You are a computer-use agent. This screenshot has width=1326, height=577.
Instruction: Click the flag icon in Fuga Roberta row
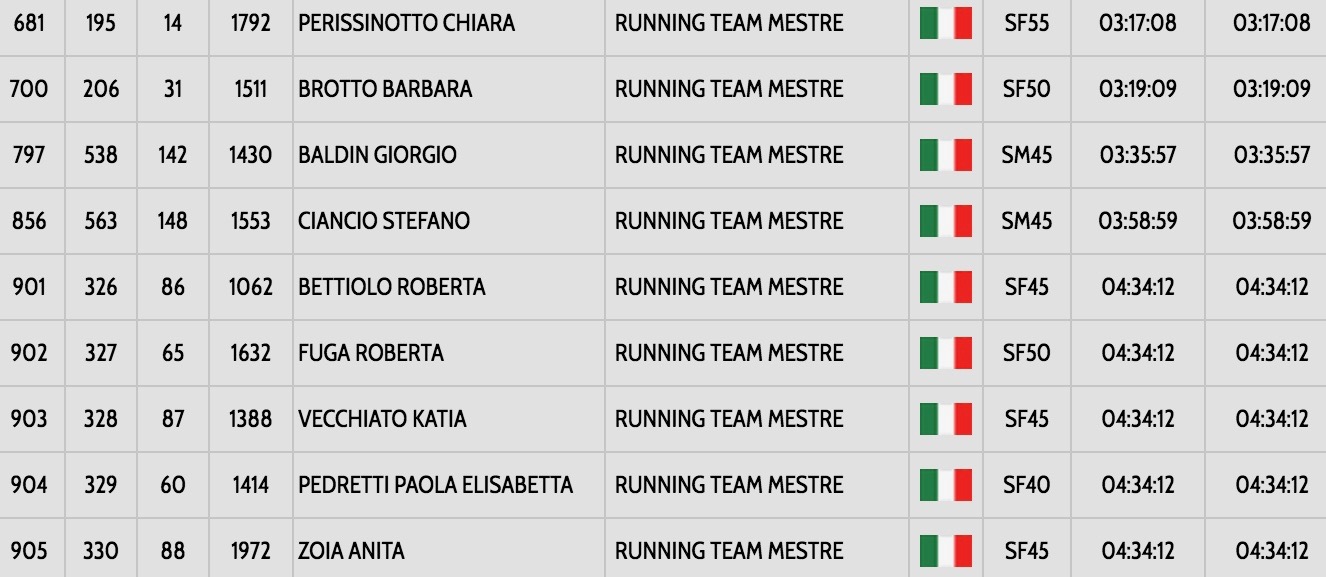point(945,353)
